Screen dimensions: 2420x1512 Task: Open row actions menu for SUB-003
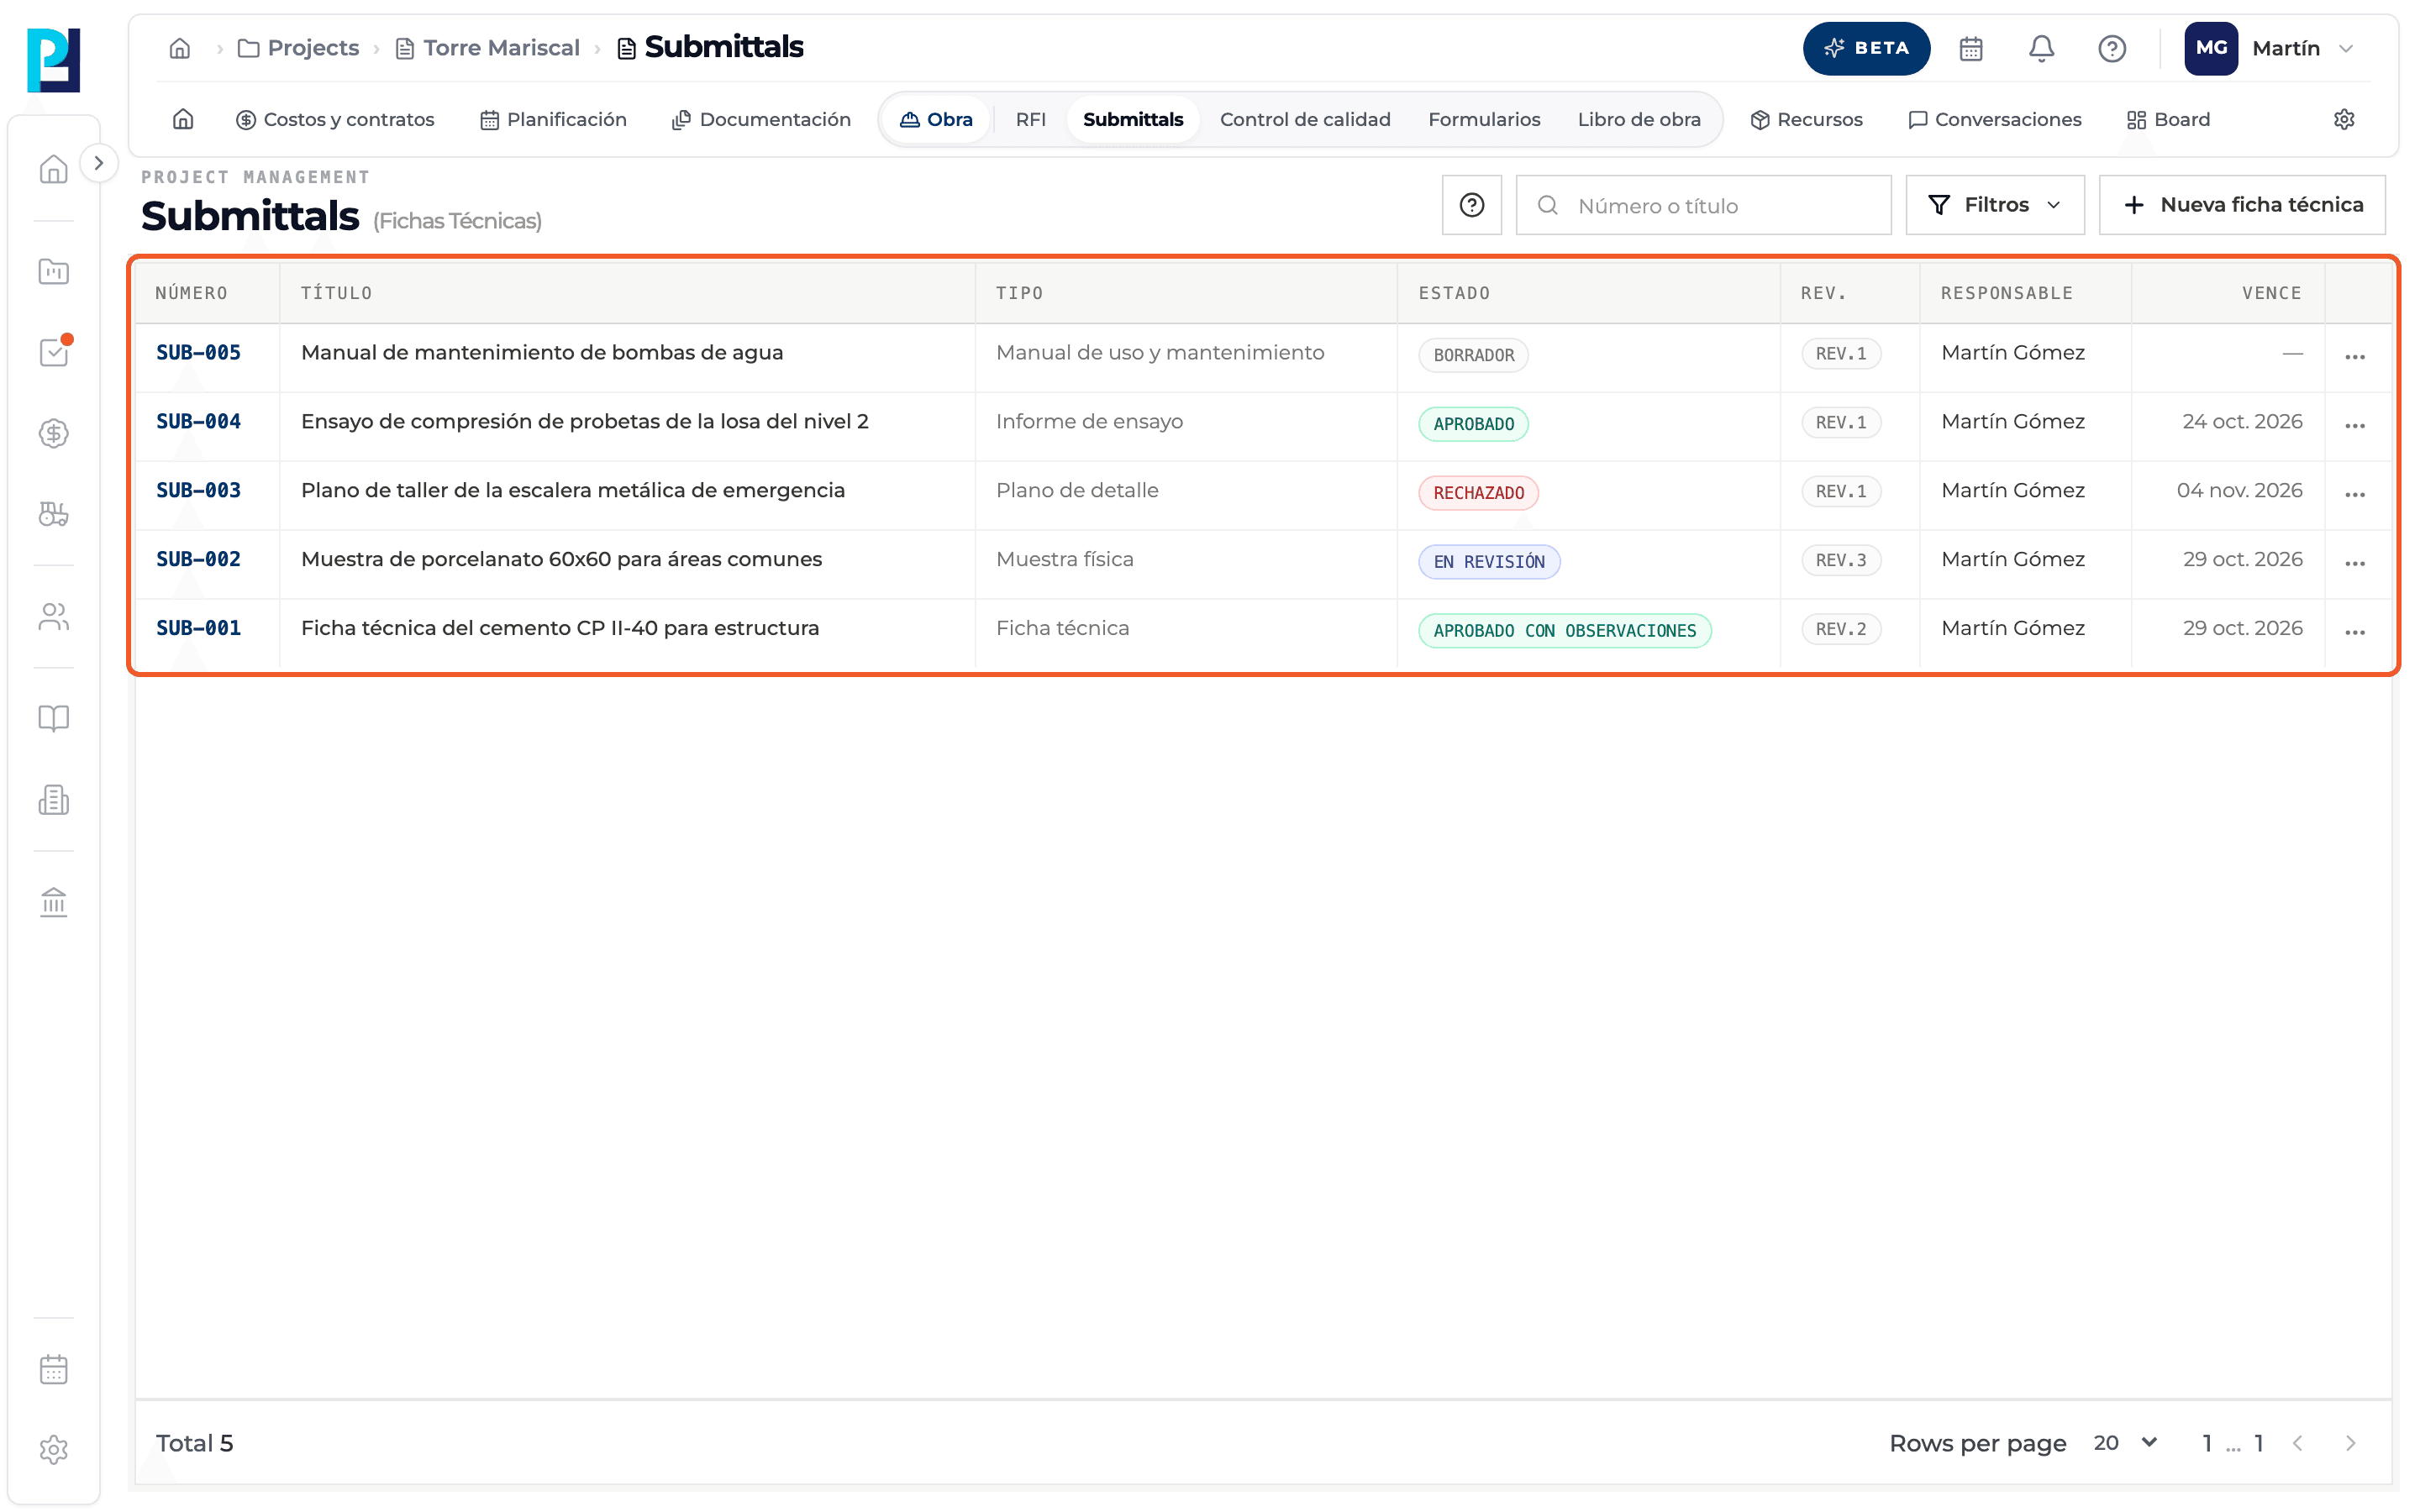pyautogui.click(x=2355, y=495)
